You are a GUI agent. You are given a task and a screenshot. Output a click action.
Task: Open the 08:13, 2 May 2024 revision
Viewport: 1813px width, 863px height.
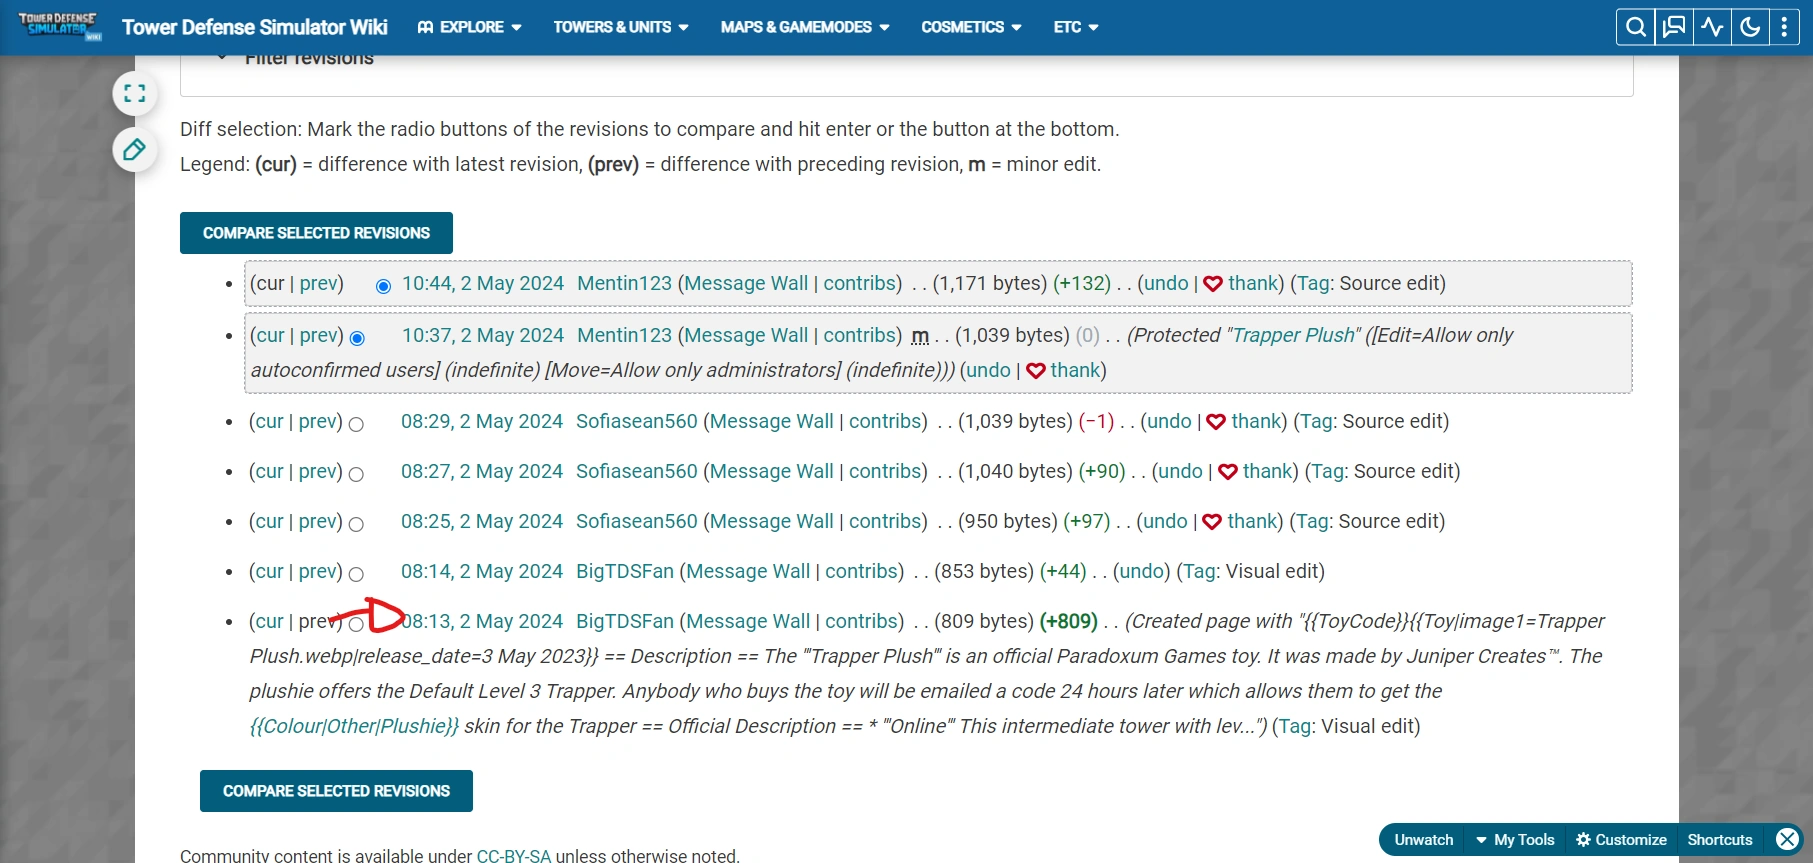click(x=482, y=622)
